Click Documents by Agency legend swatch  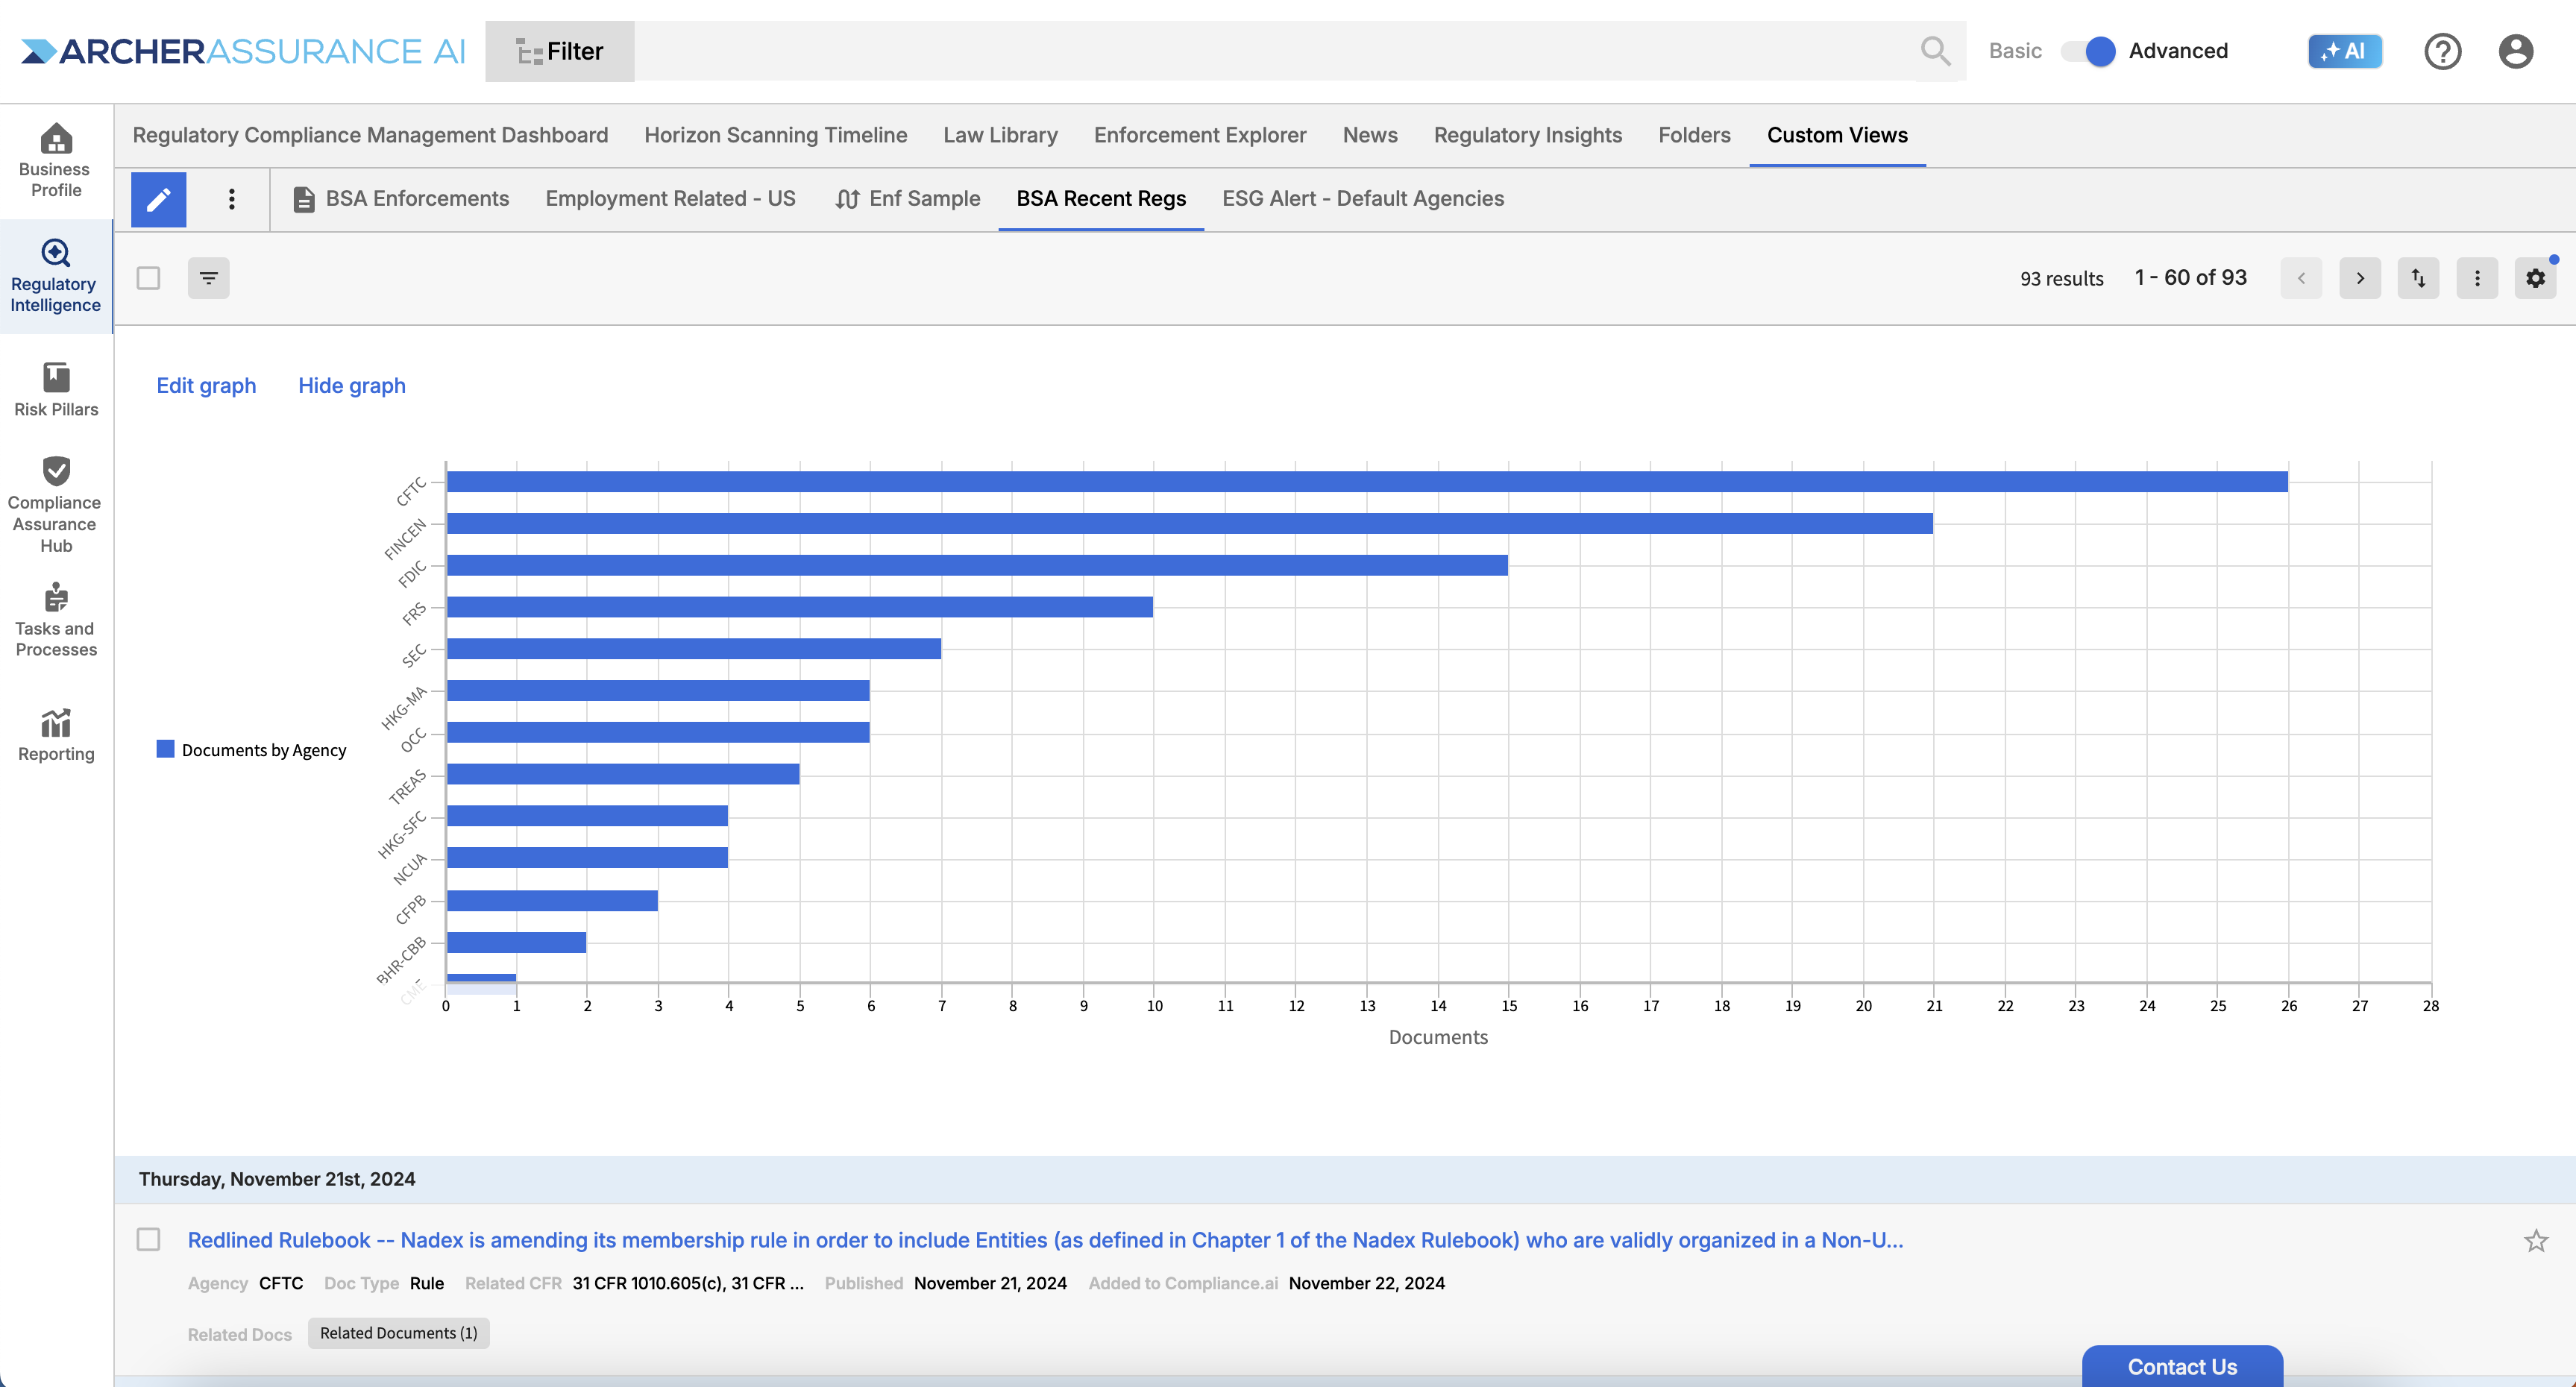[x=166, y=749]
